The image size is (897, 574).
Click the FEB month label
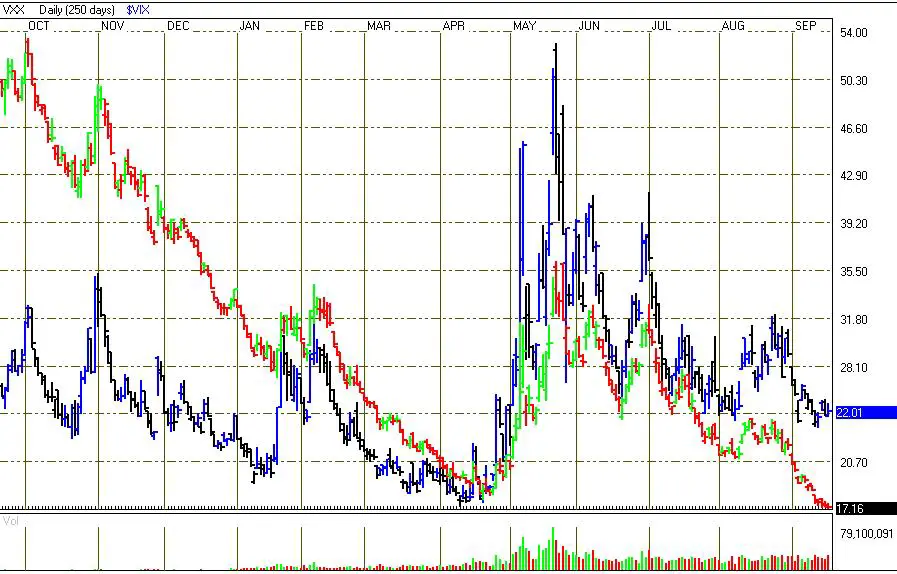click(314, 26)
